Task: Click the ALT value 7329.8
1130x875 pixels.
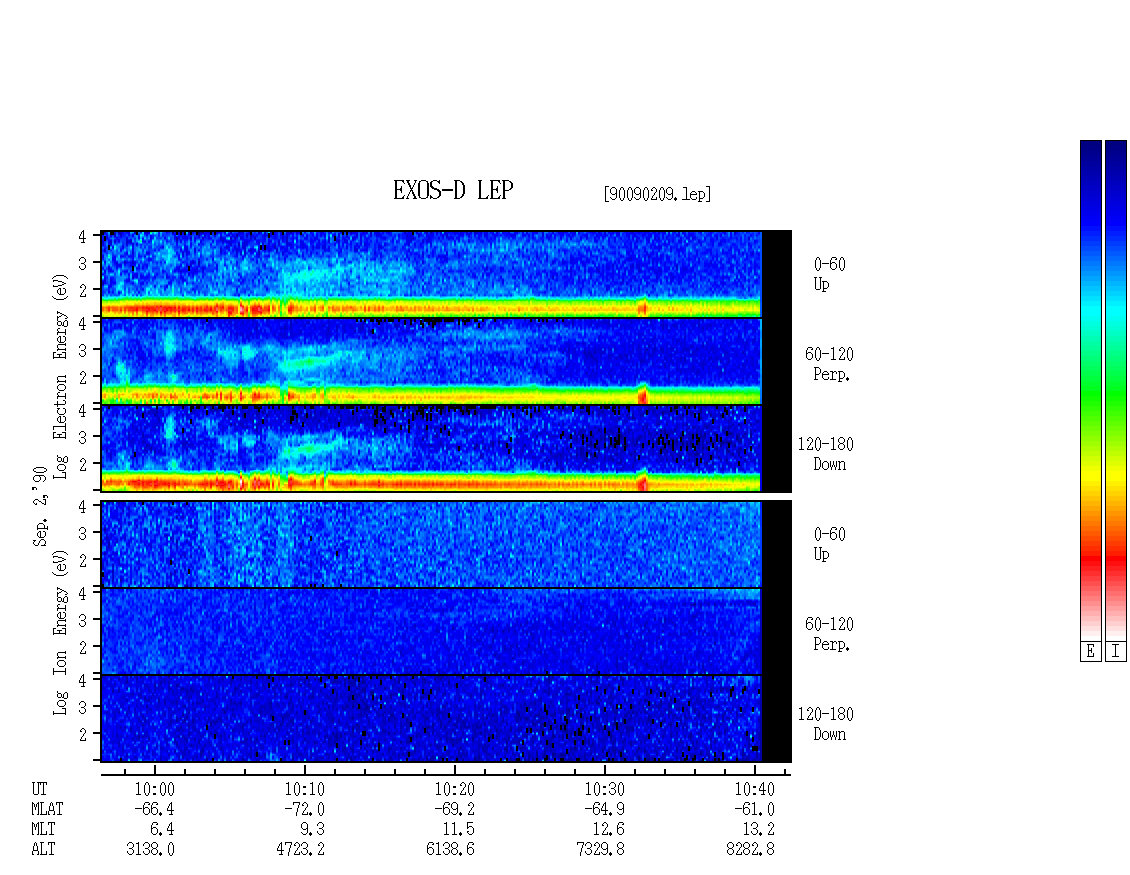Action: [x=600, y=850]
